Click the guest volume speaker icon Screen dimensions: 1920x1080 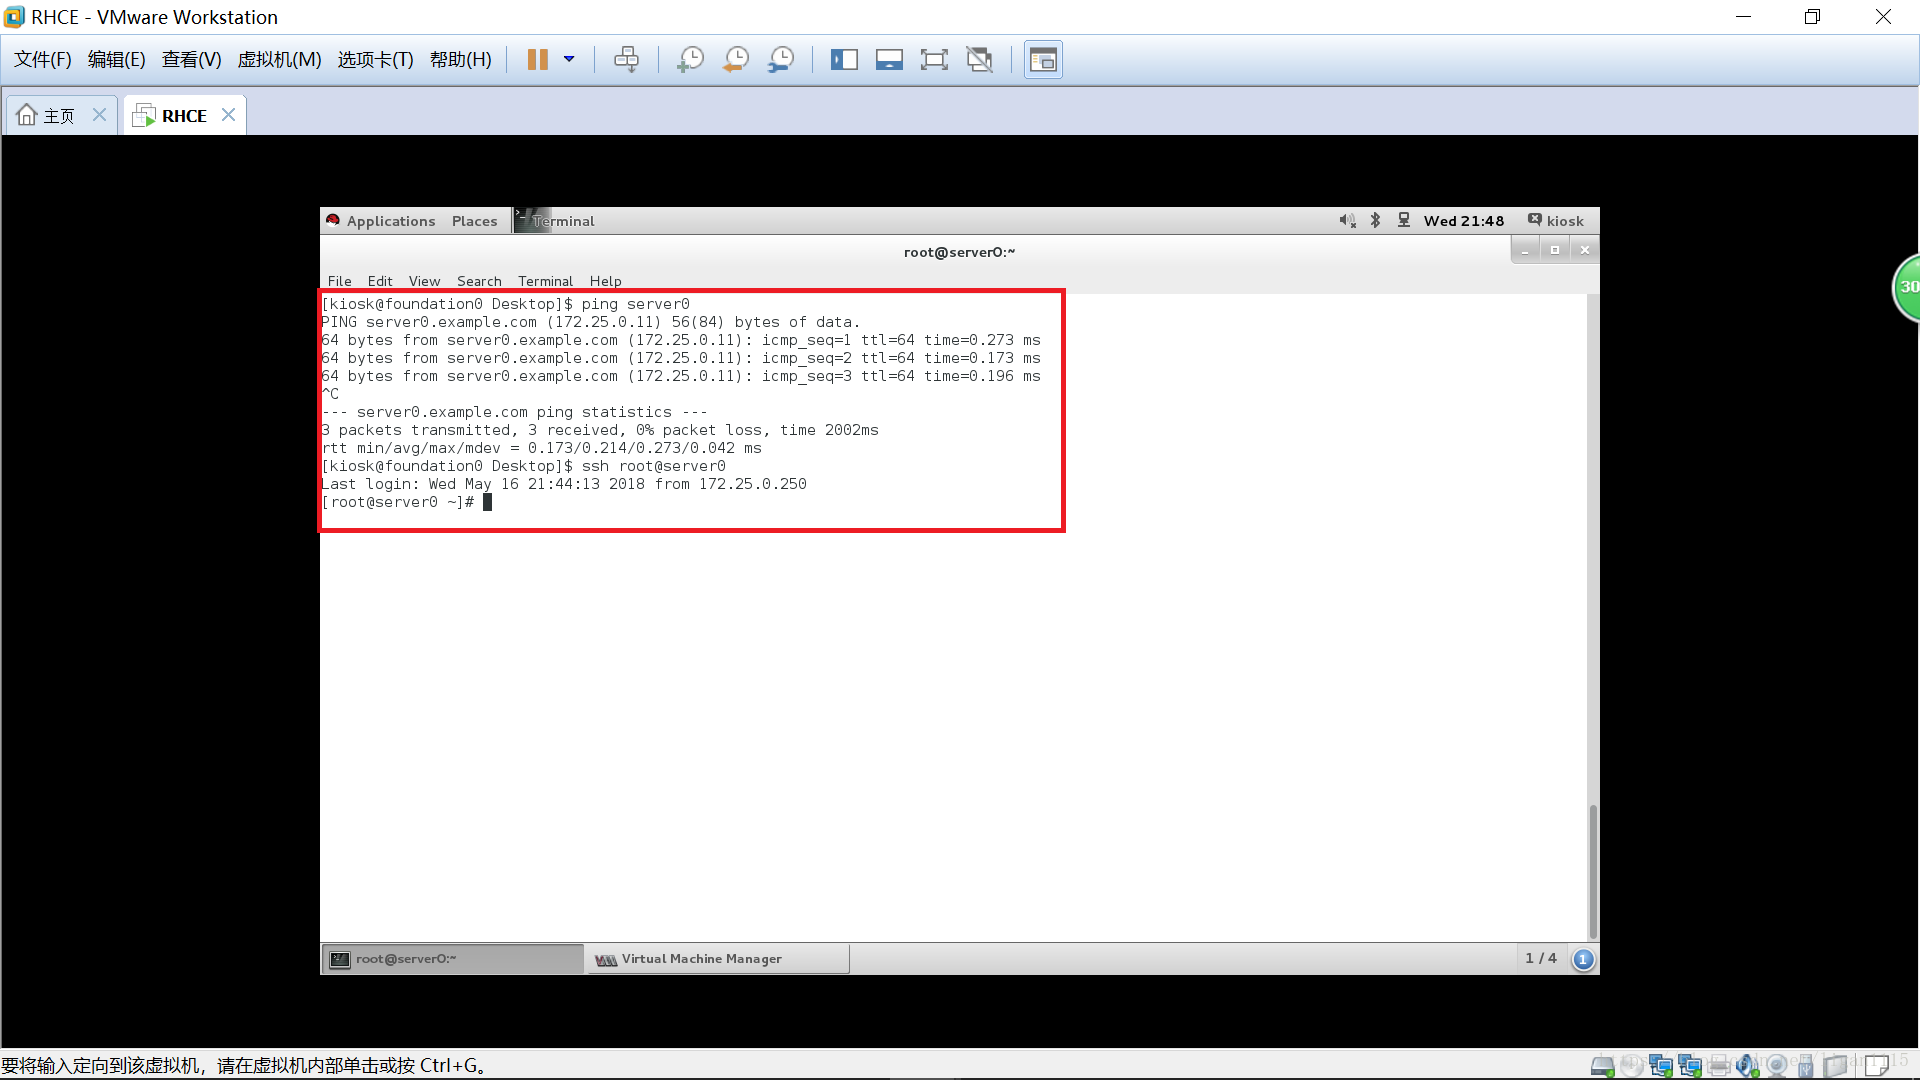coord(1347,221)
